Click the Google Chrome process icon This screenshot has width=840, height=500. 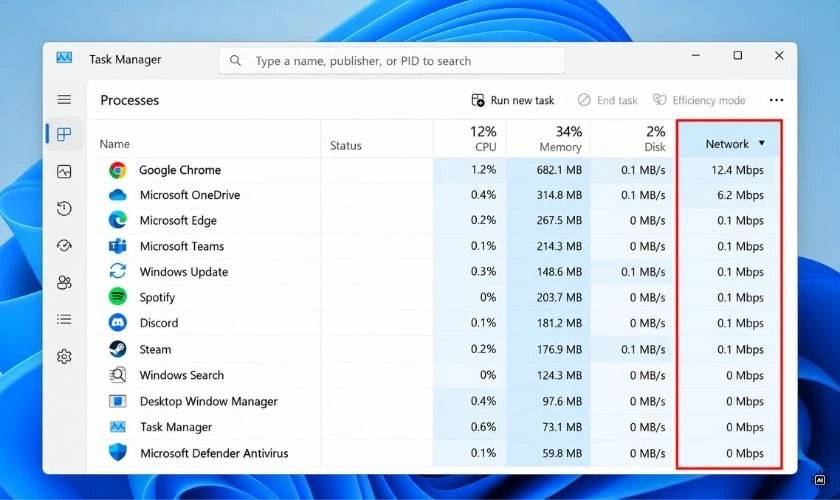click(x=117, y=170)
